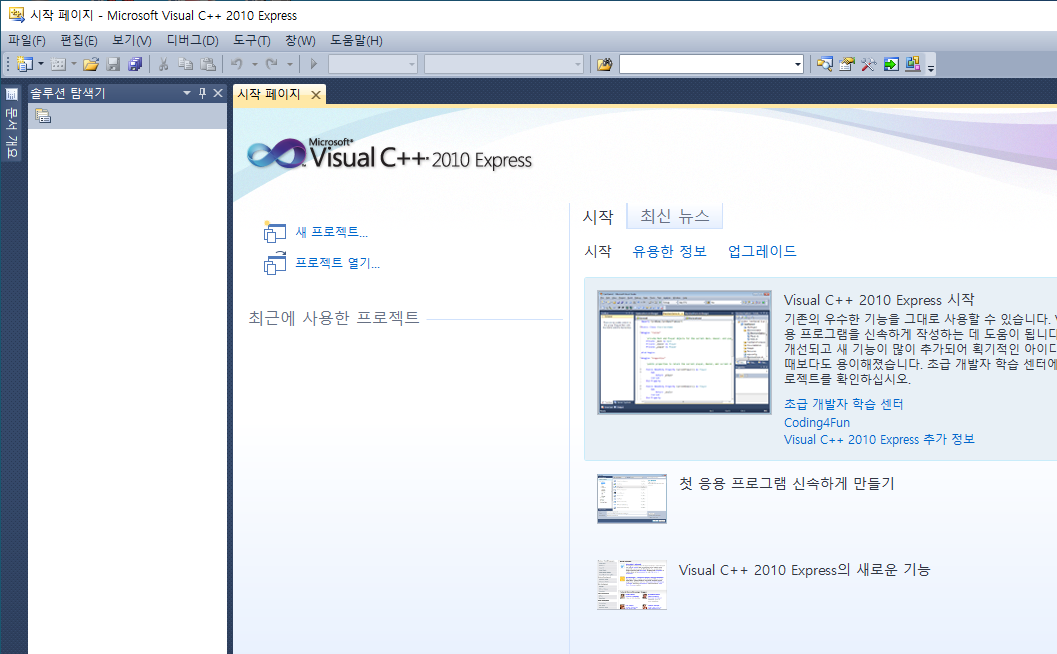The height and width of the screenshot is (654, 1057).
Task: Open the Toolbox hammer and wrench icon
Action: point(868,64)
